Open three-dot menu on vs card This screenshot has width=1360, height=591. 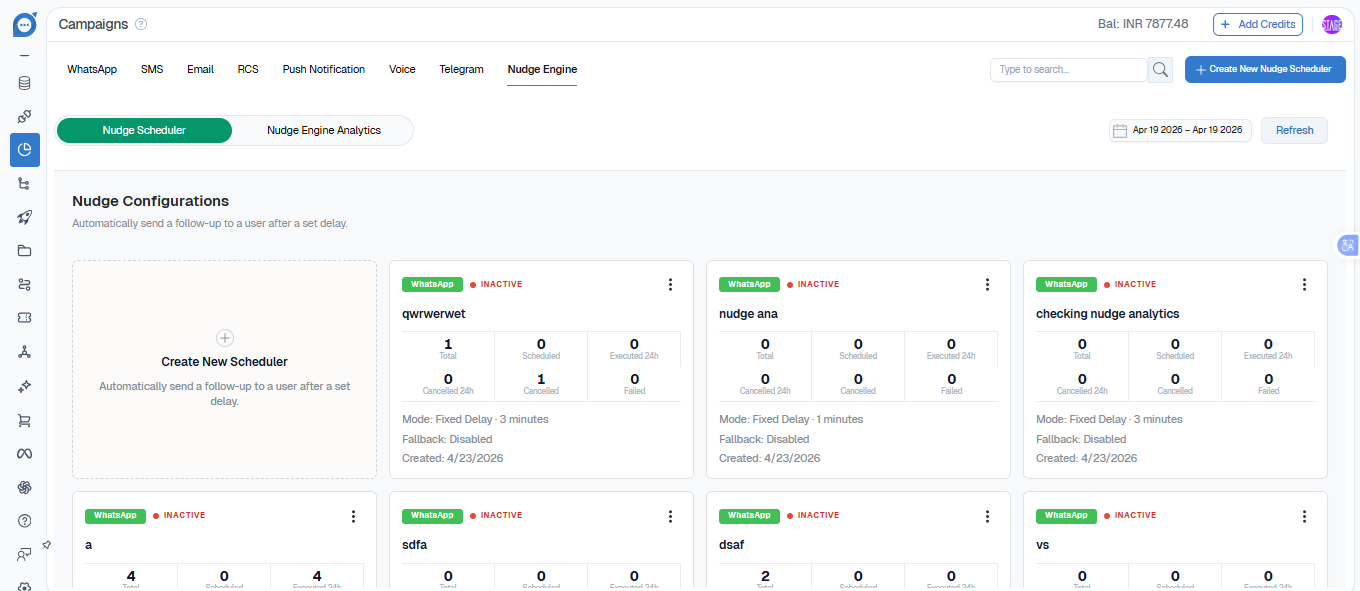coord(1304,516)
